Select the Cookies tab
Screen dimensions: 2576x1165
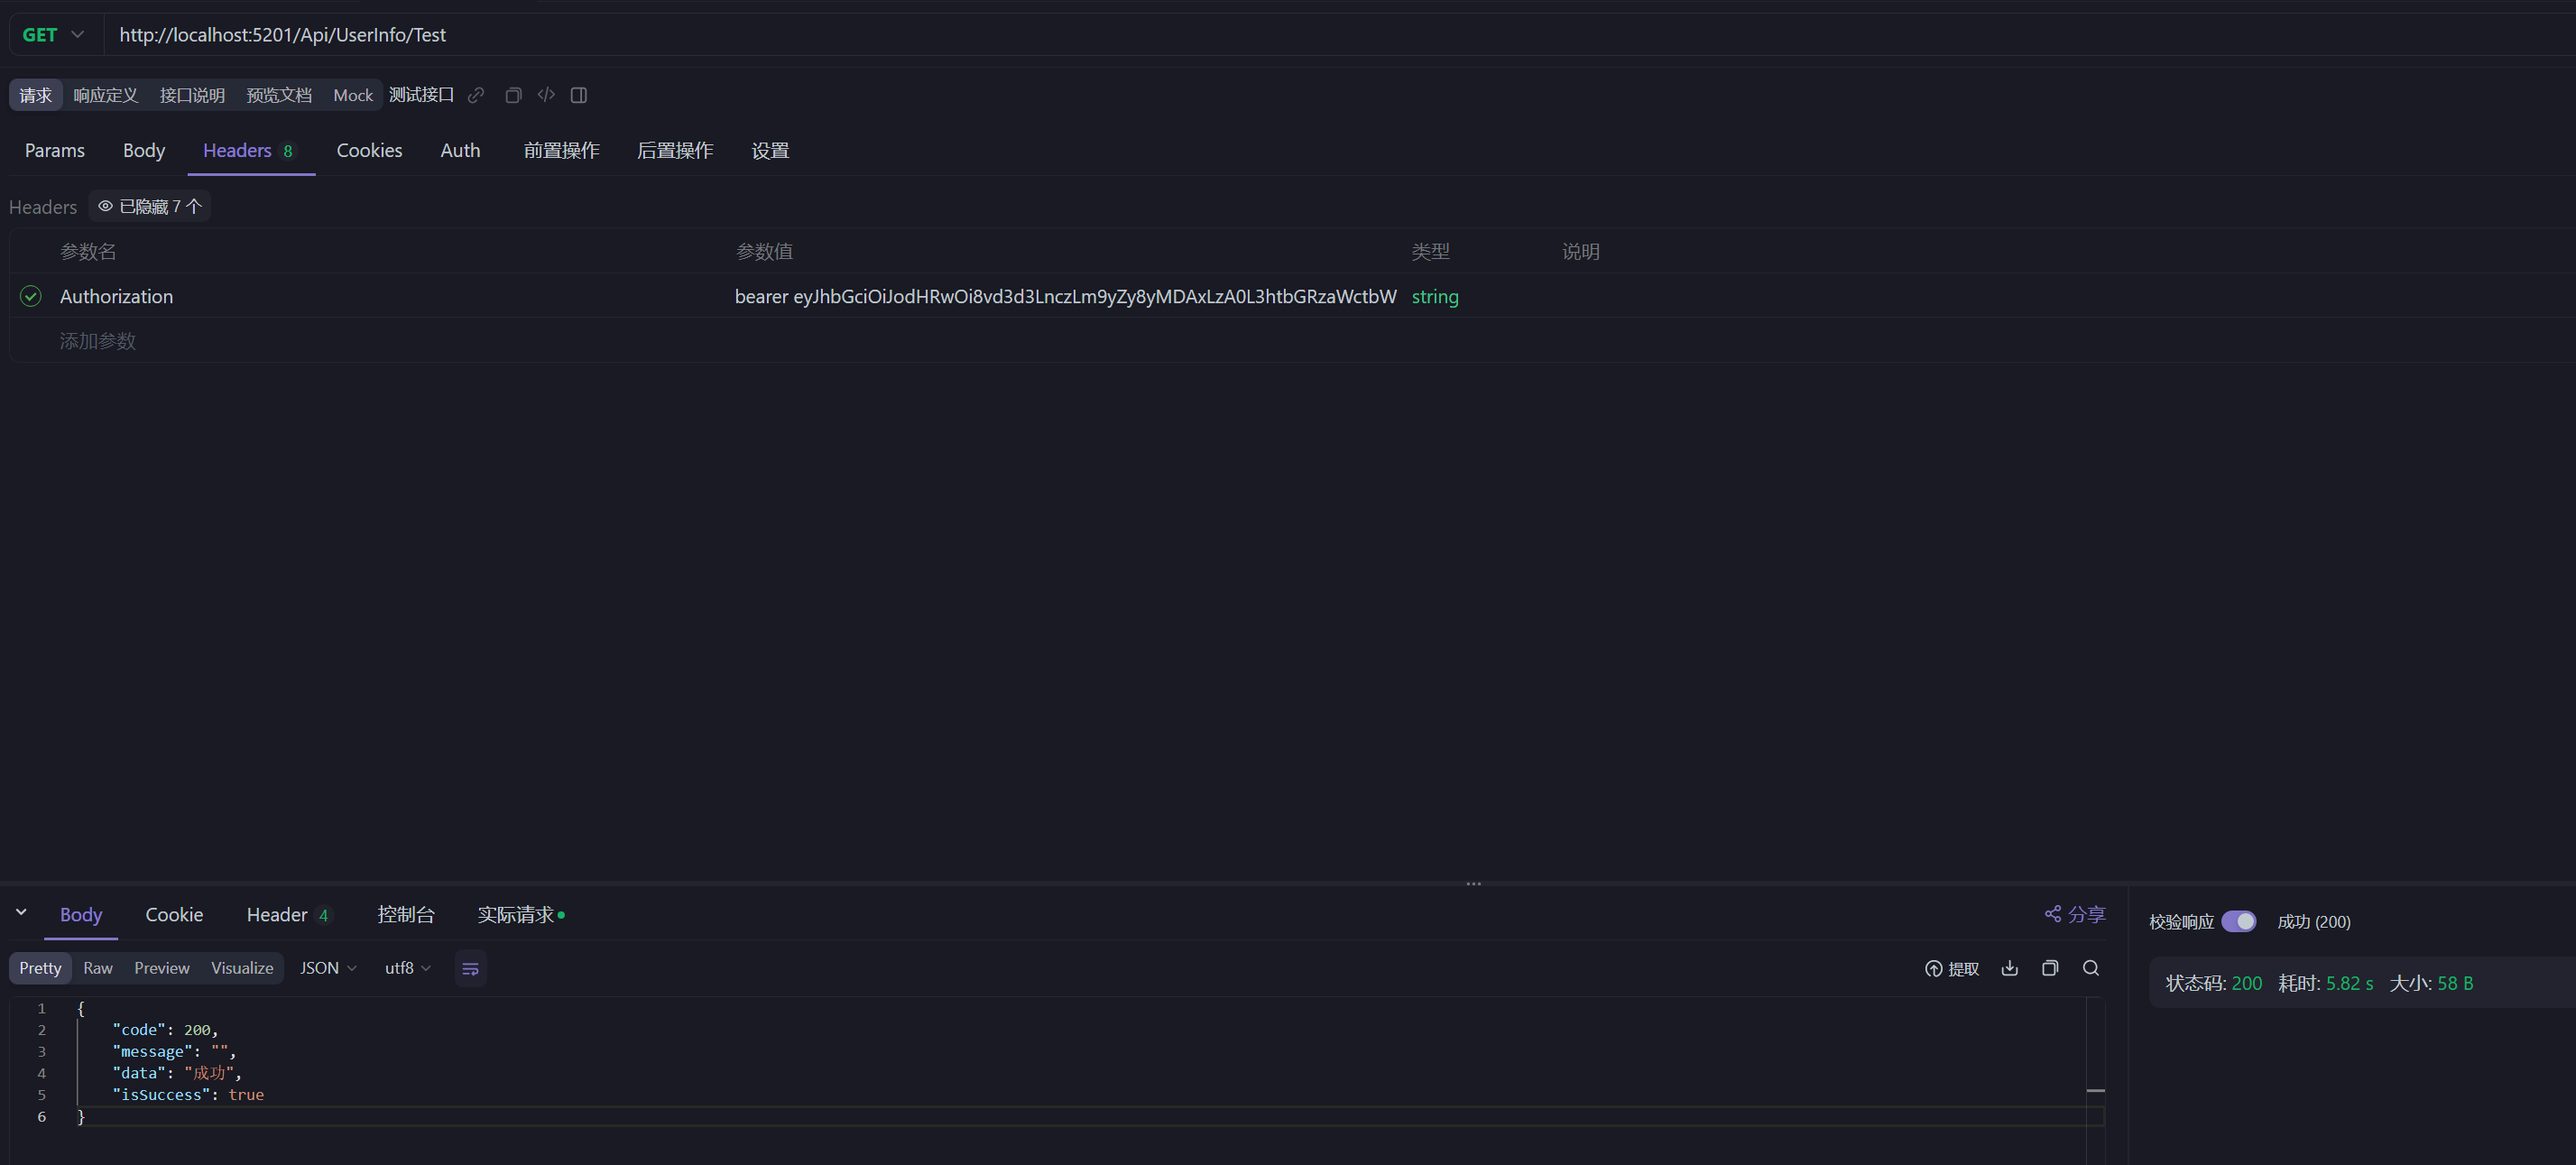[x=369, y=150]
